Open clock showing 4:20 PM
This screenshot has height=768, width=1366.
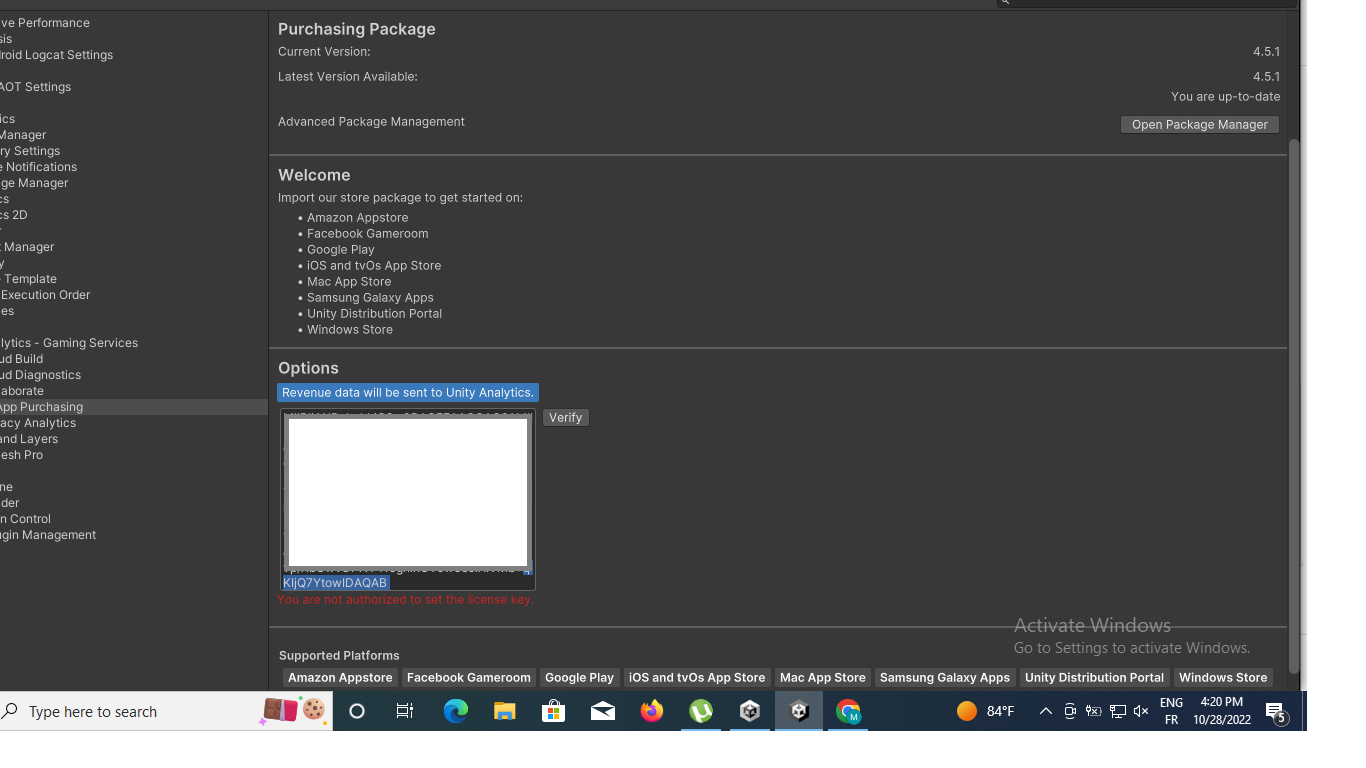pyautogui.click(x=1222, y=711)
